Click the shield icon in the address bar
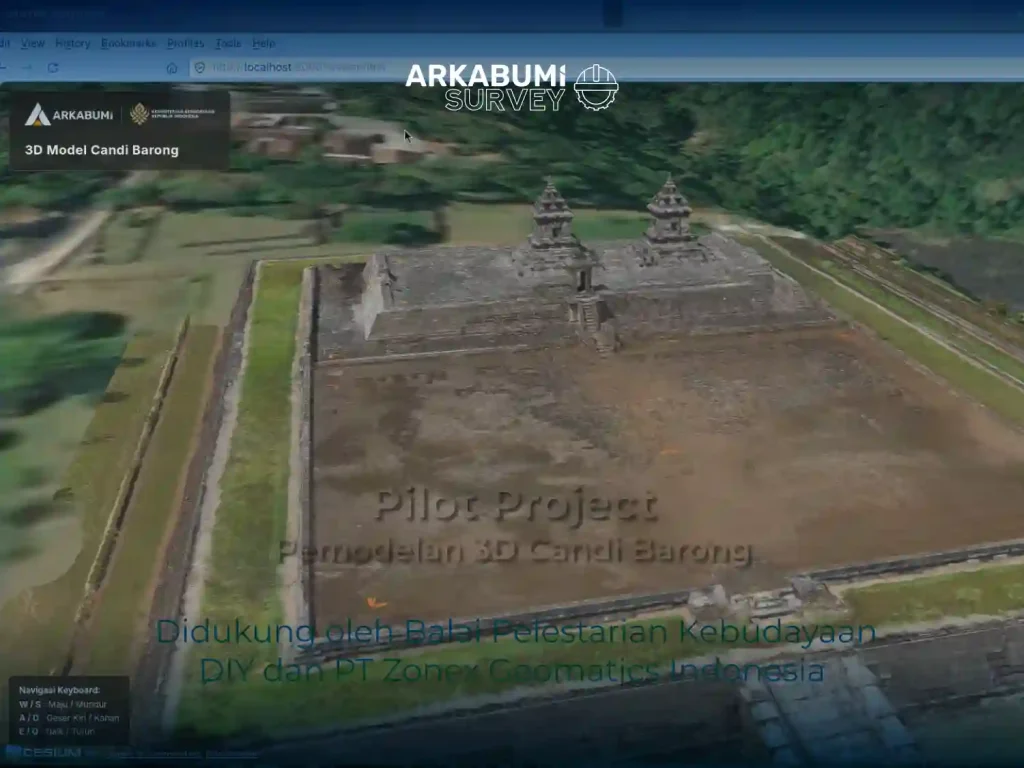Screen dimensions: 1024x768 [200, 67]
